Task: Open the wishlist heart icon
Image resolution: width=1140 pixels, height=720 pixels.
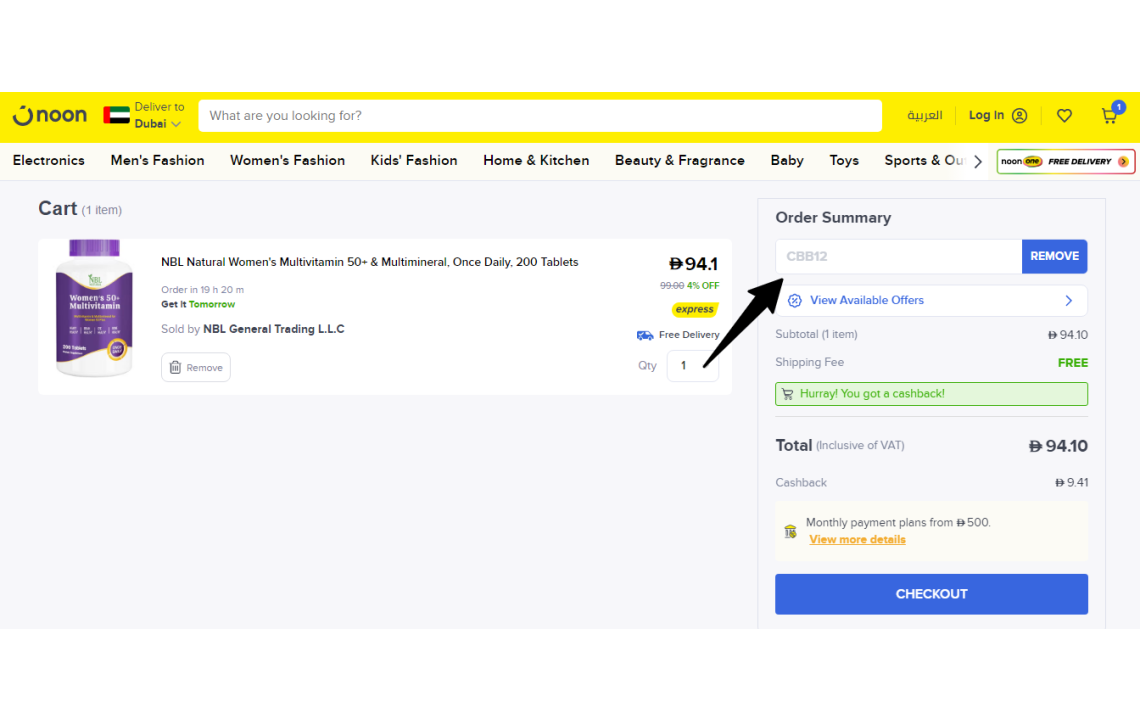Action: [1064, 116]
